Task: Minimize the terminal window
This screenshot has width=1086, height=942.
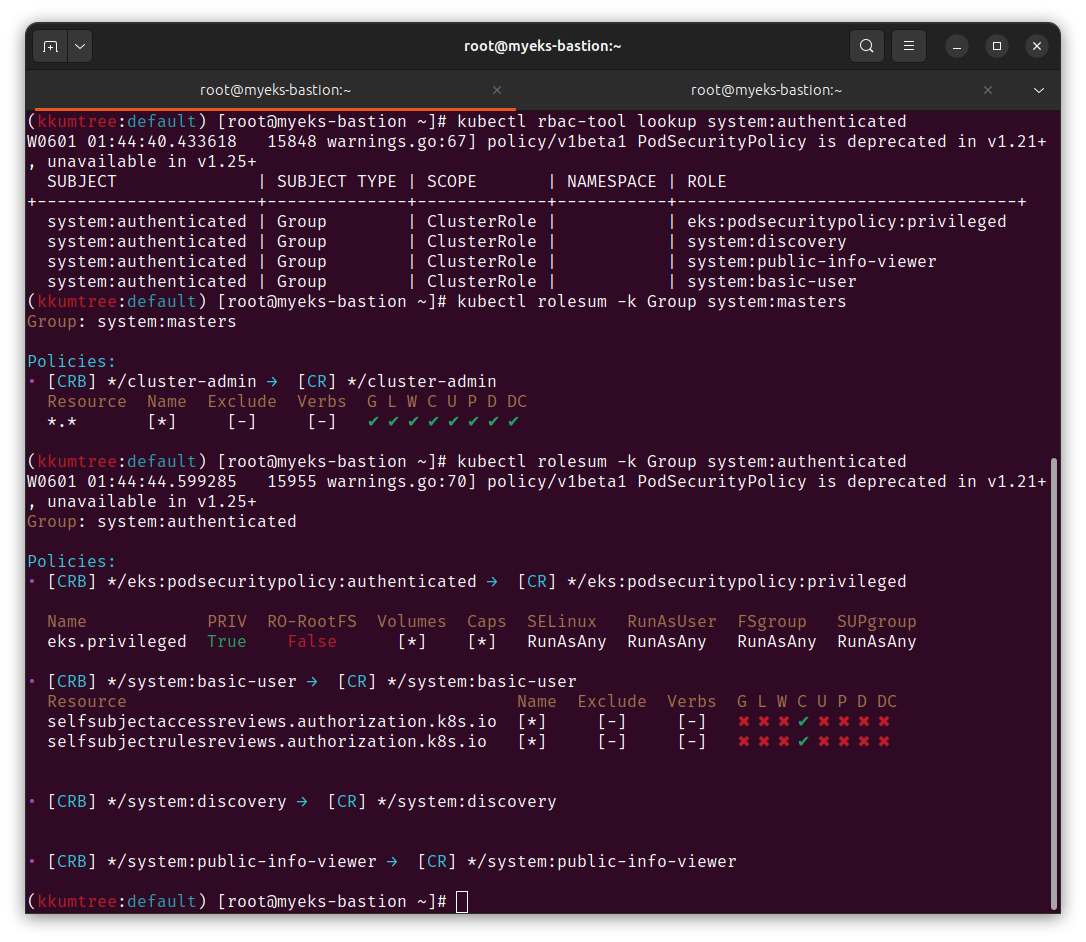Action: pos(956,46)
